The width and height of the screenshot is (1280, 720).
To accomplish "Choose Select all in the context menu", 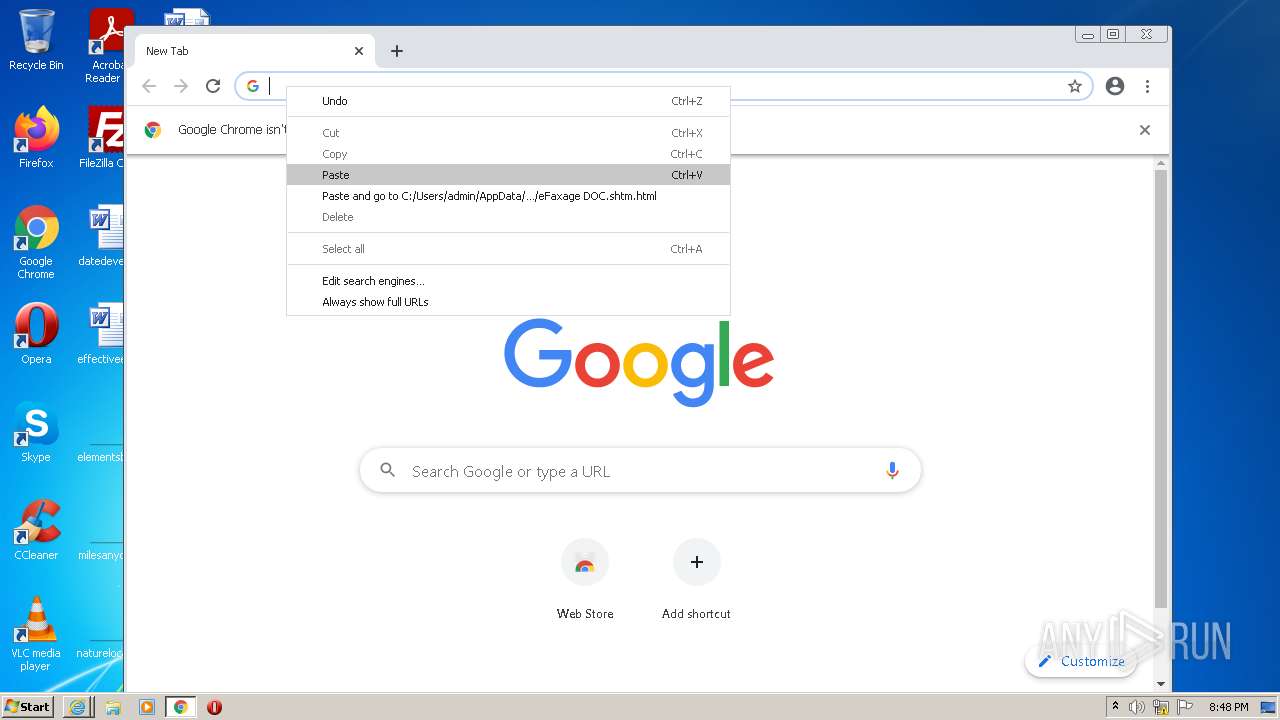I will [x=508, y=249].
